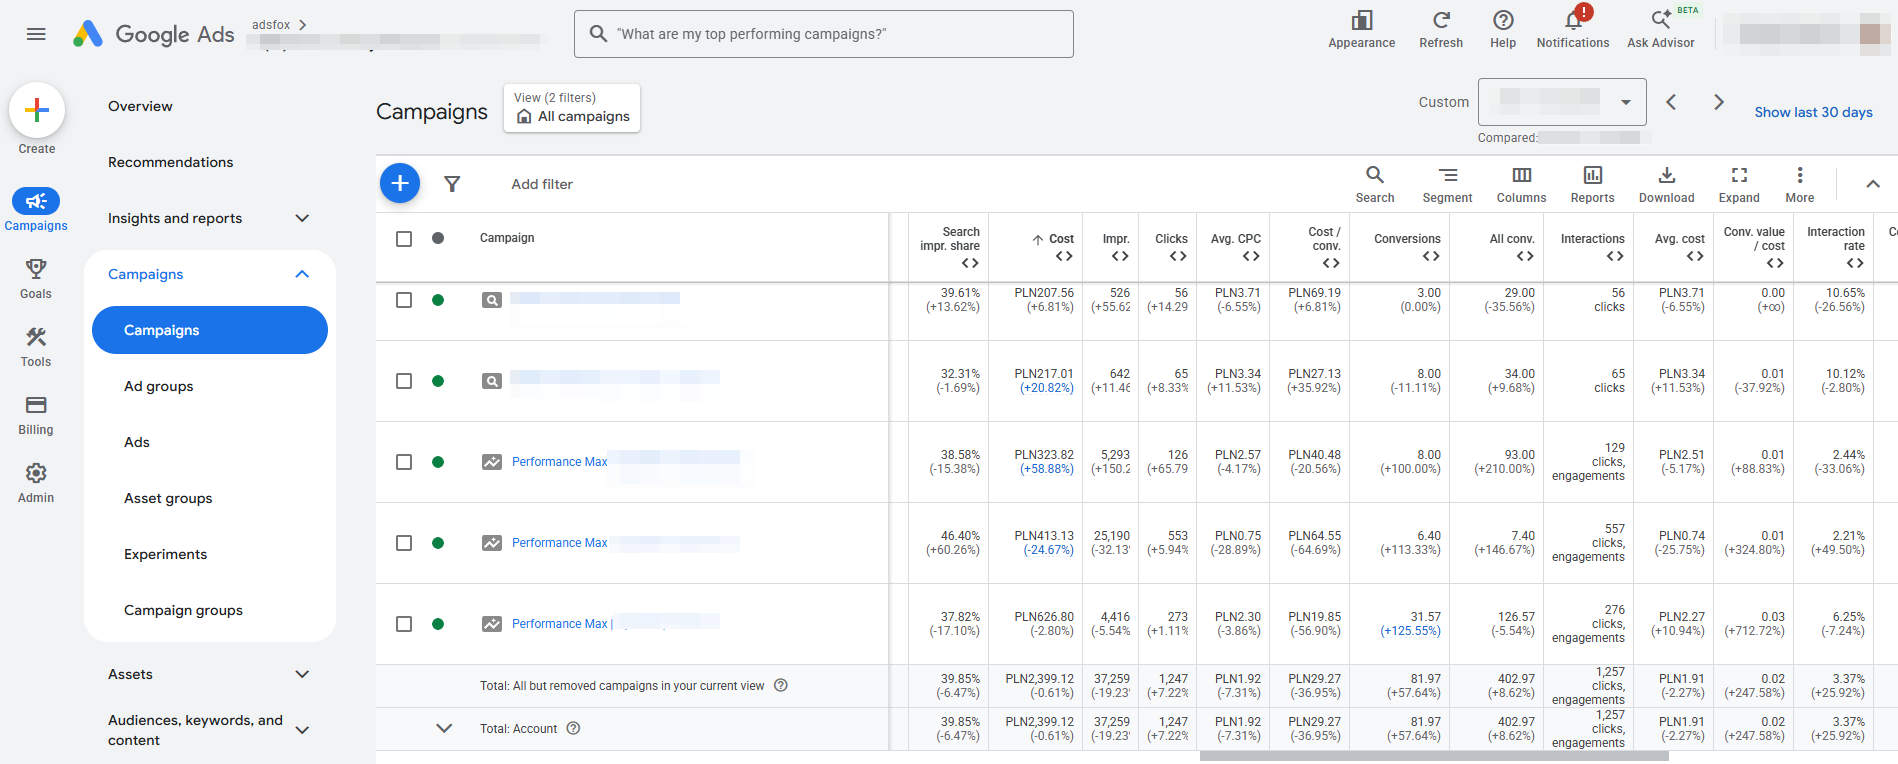The height and width of the screenshot is (764, 1898).
Task: Open the Columns editor
Action: pos(1521,184)
